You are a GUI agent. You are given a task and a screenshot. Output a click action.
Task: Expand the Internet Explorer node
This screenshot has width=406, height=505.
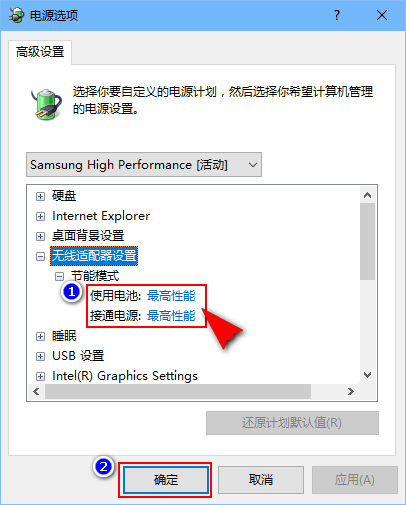point(40,216)
